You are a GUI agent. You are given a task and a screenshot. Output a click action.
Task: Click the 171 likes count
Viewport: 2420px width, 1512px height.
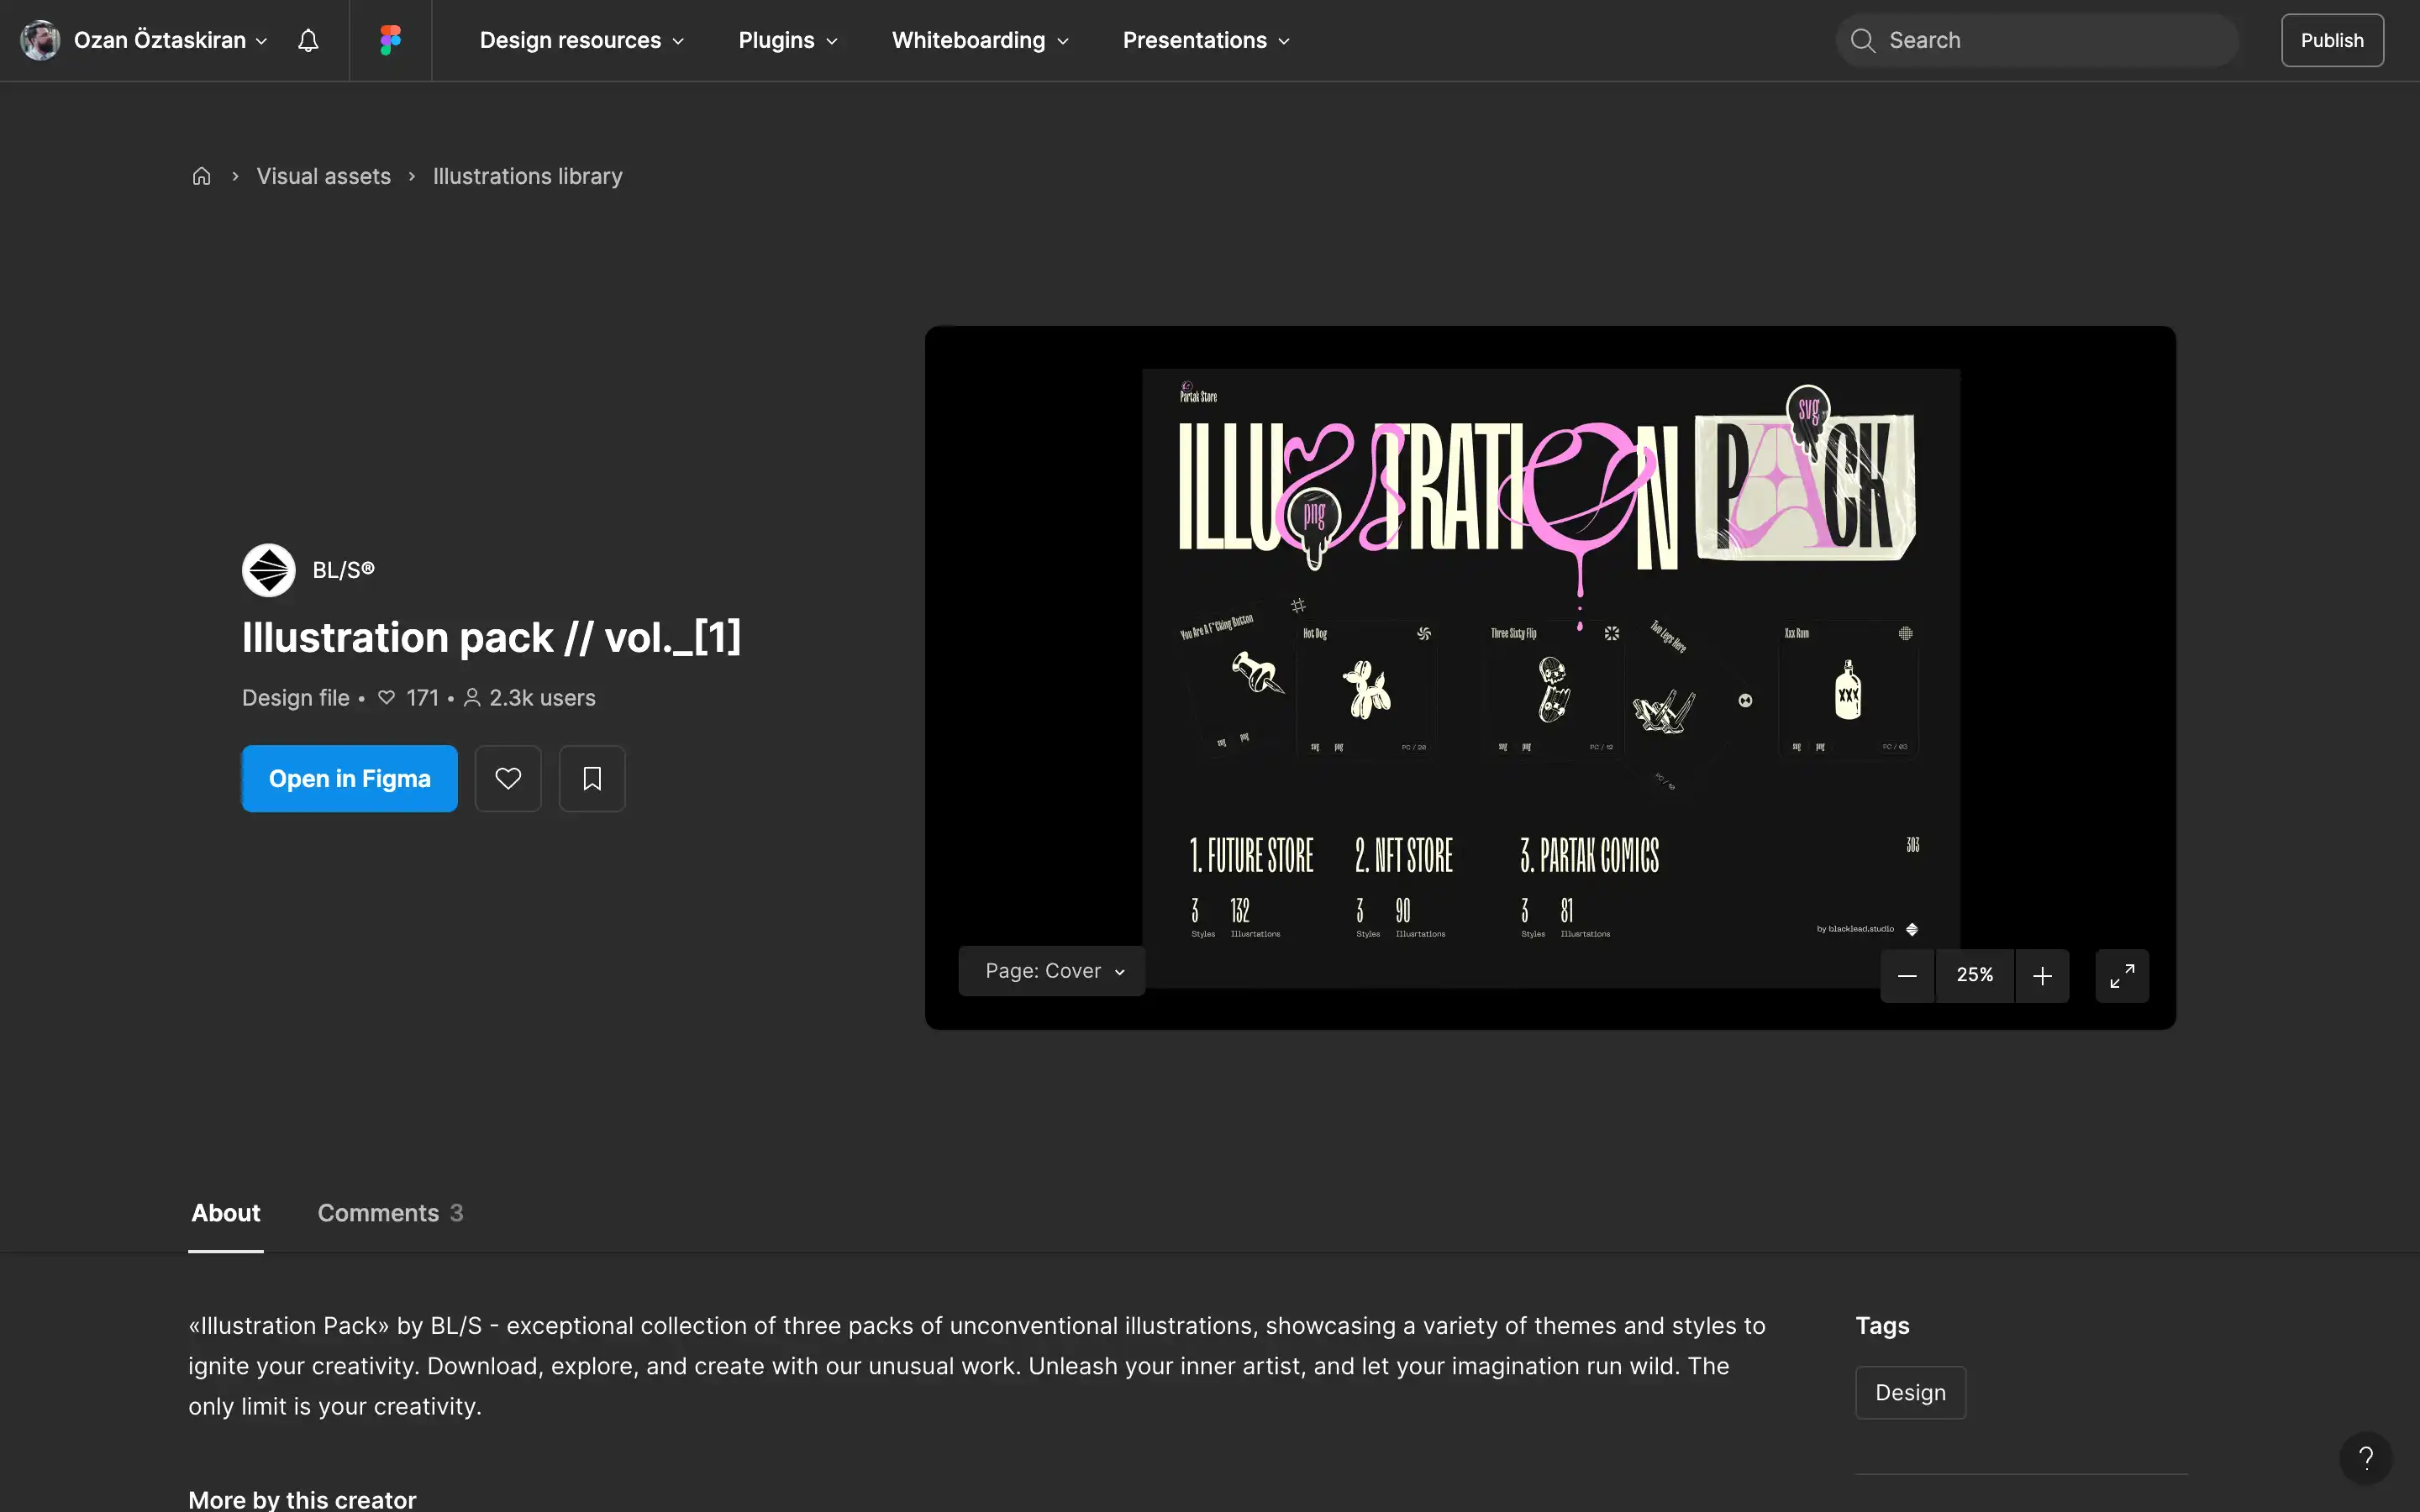tap(409, 698)
